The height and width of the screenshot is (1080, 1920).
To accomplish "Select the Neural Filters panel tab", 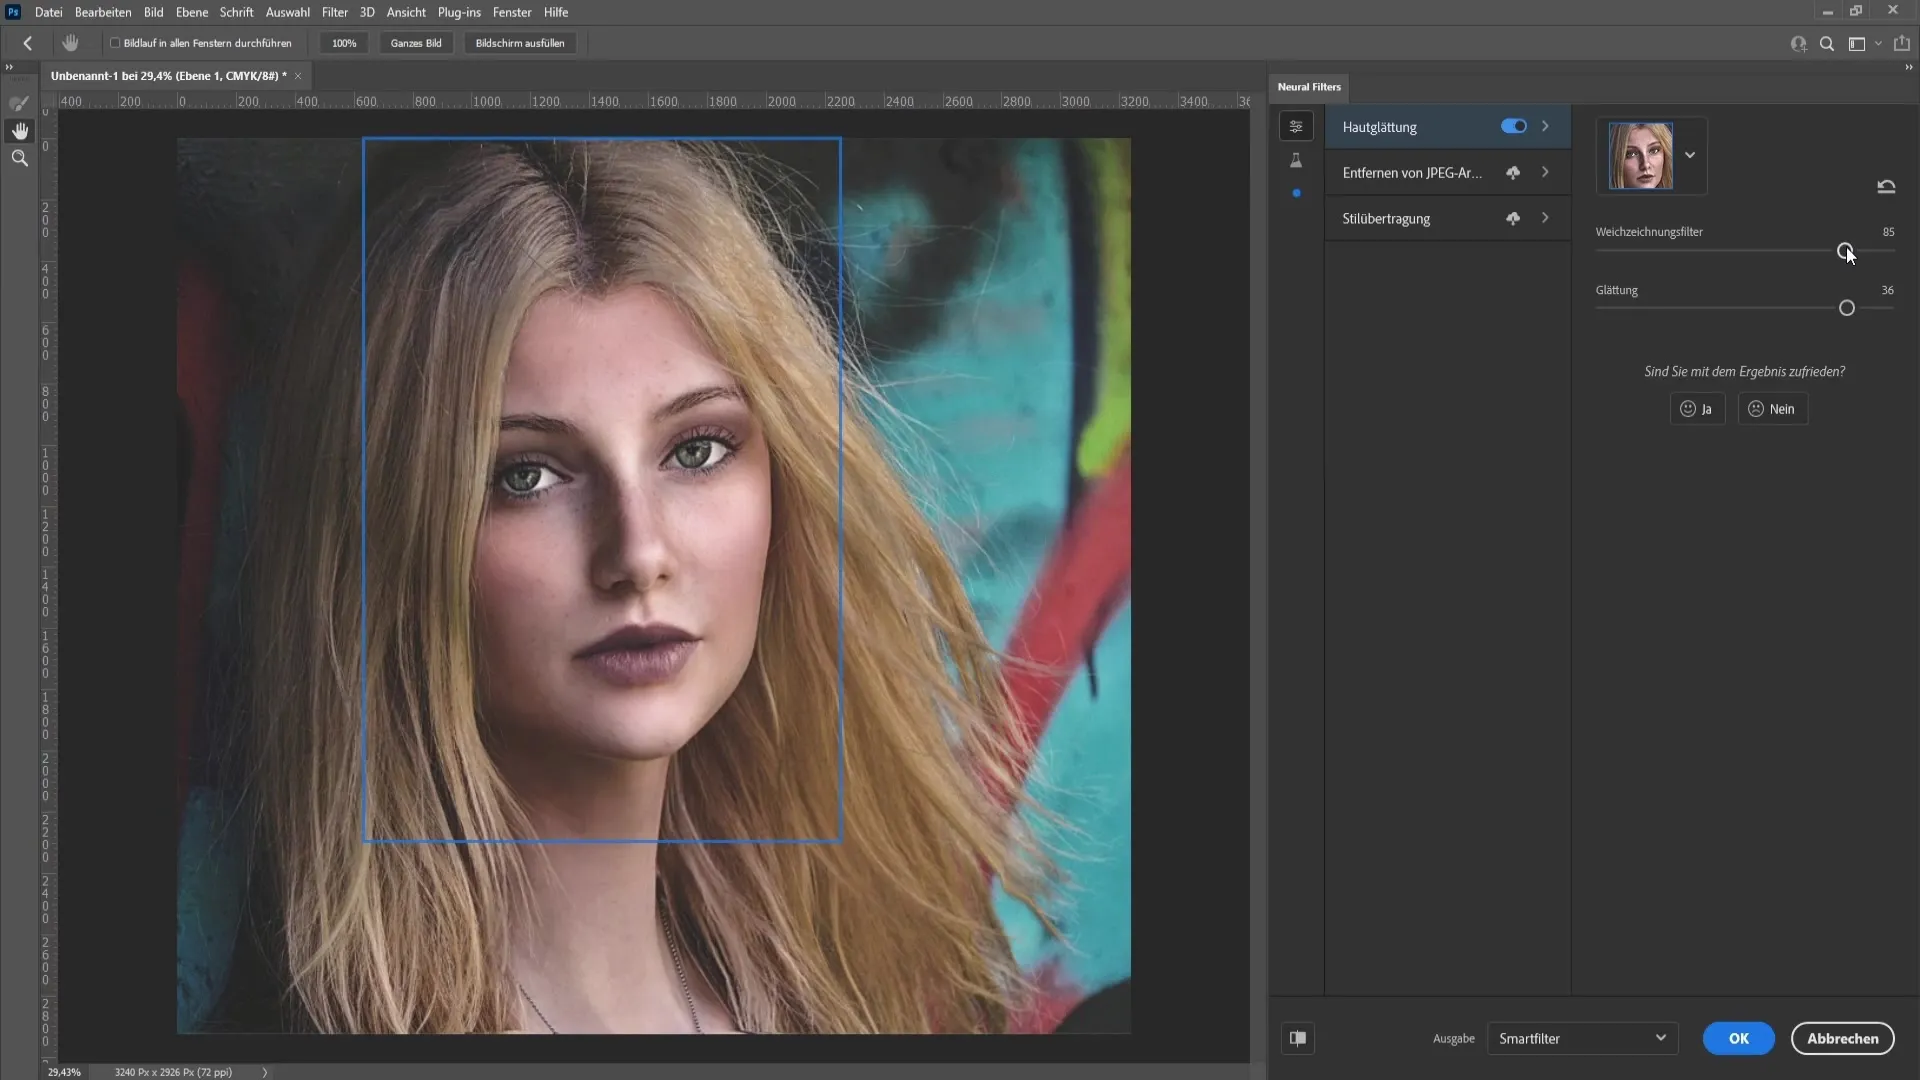I will (1309, 87).
